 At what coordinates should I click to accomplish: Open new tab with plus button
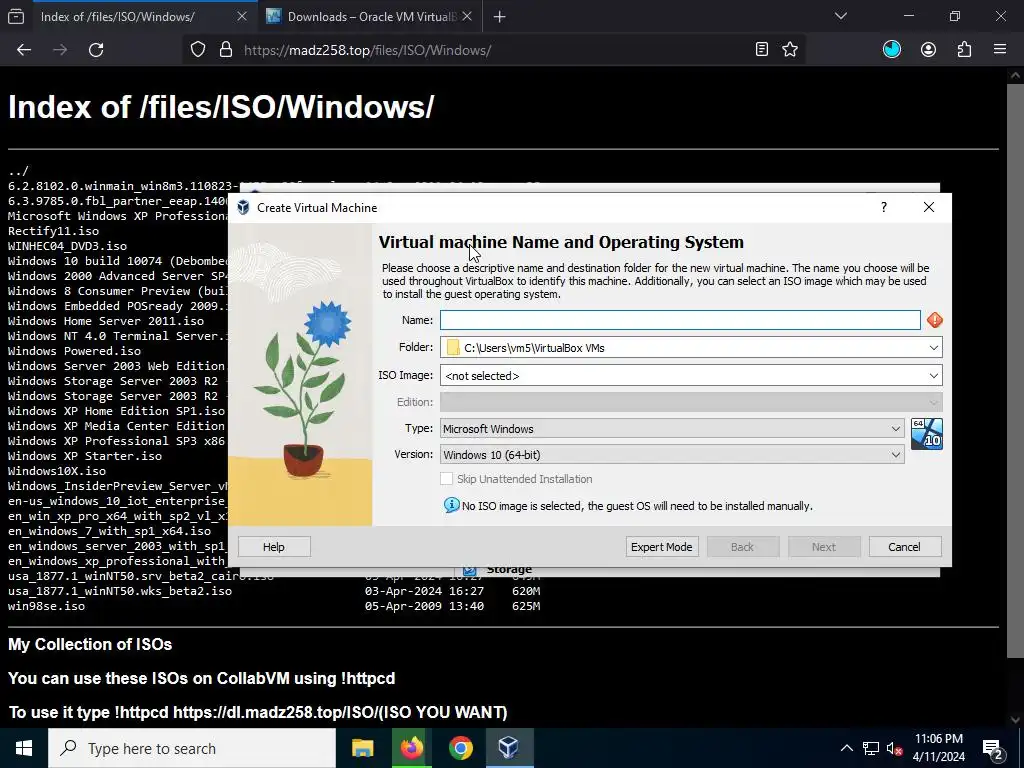point(500,17)
